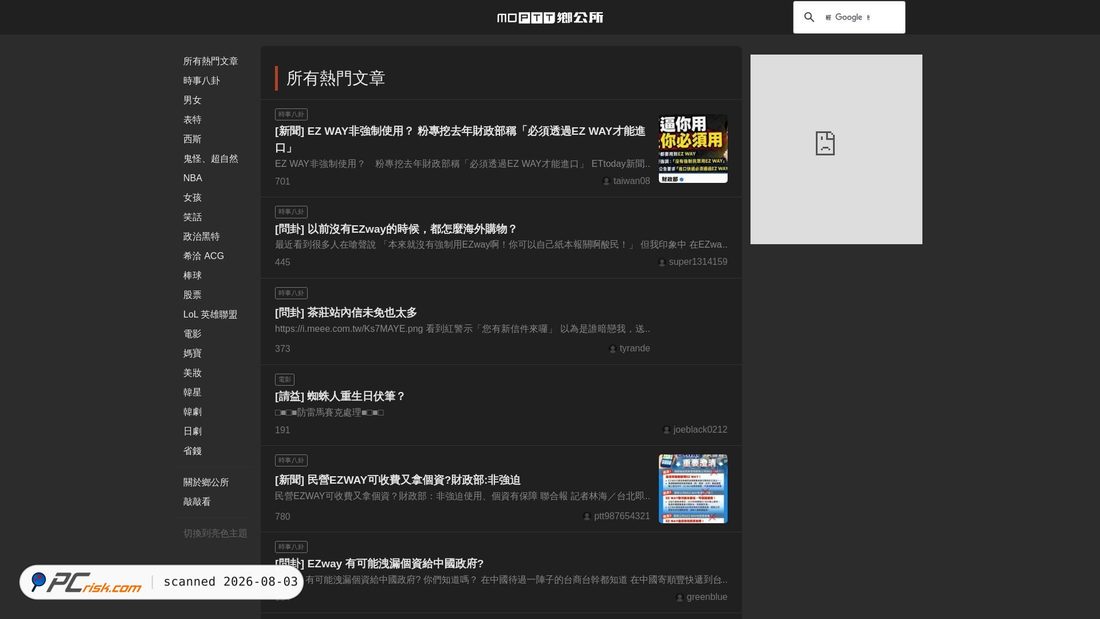
Task: Open the 美妝 board in the sidebar
Action: coord(192,373)
